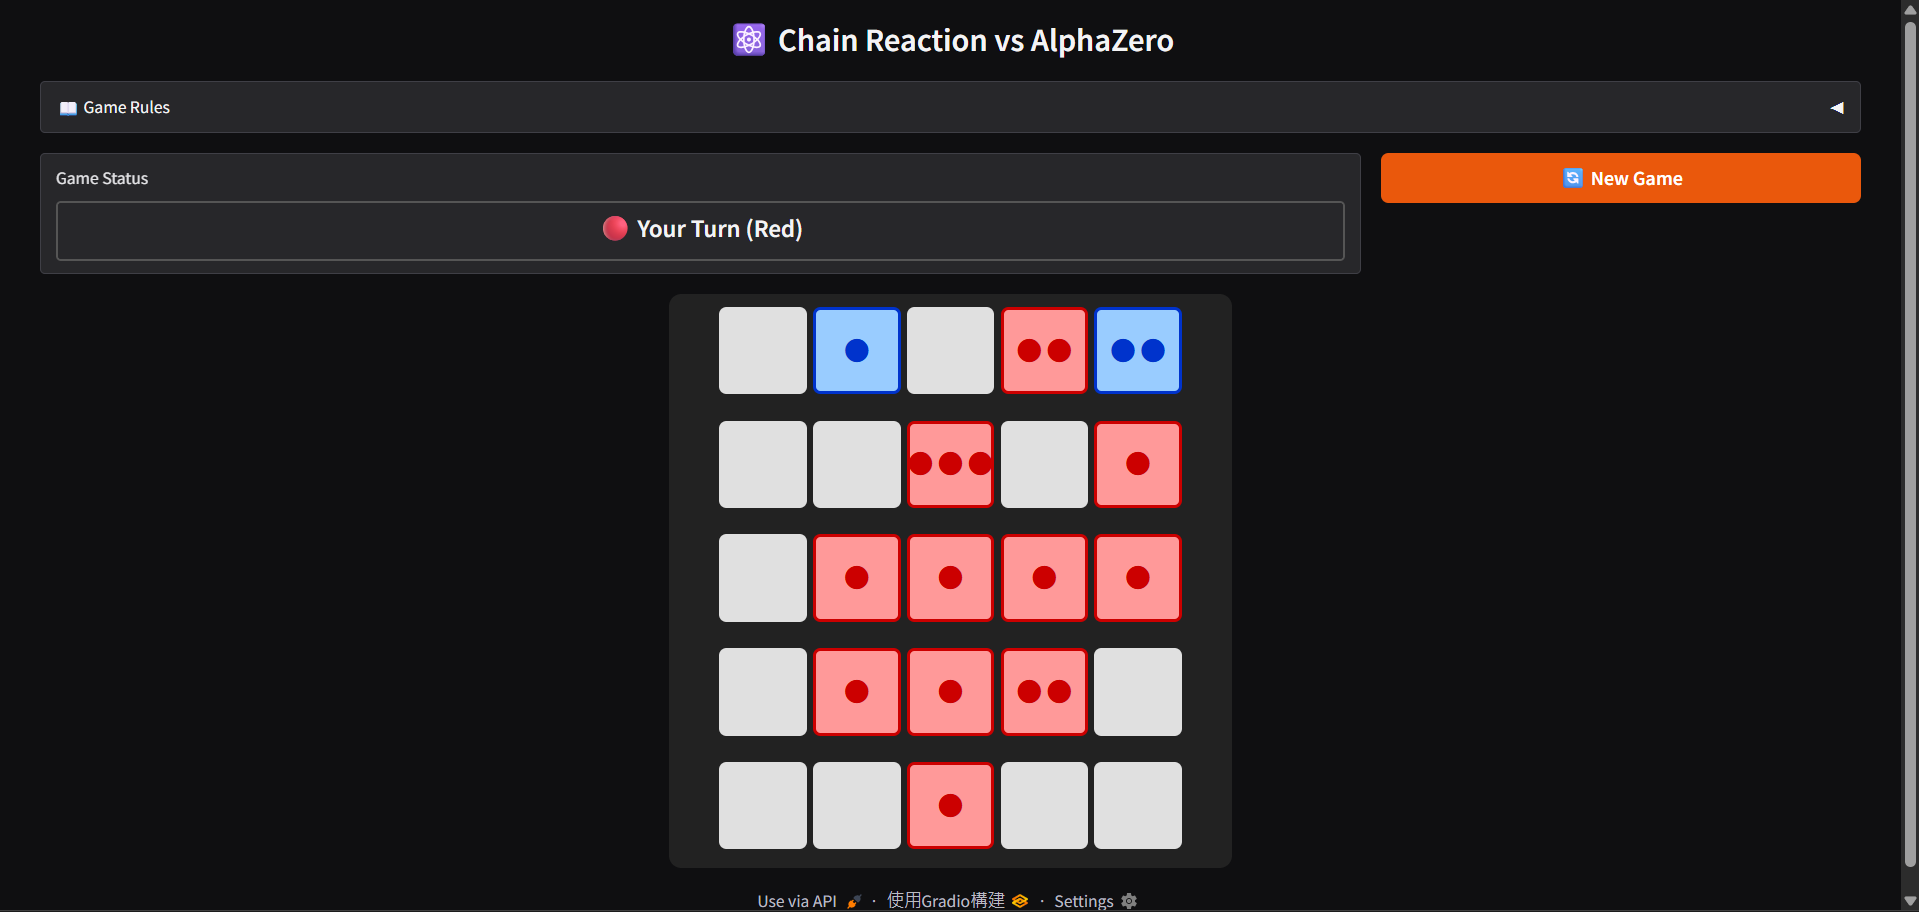Viewport: 1919px width, 912px height.
Task: Select the blue two-orb corner cell
Action: coord(1138,350)
